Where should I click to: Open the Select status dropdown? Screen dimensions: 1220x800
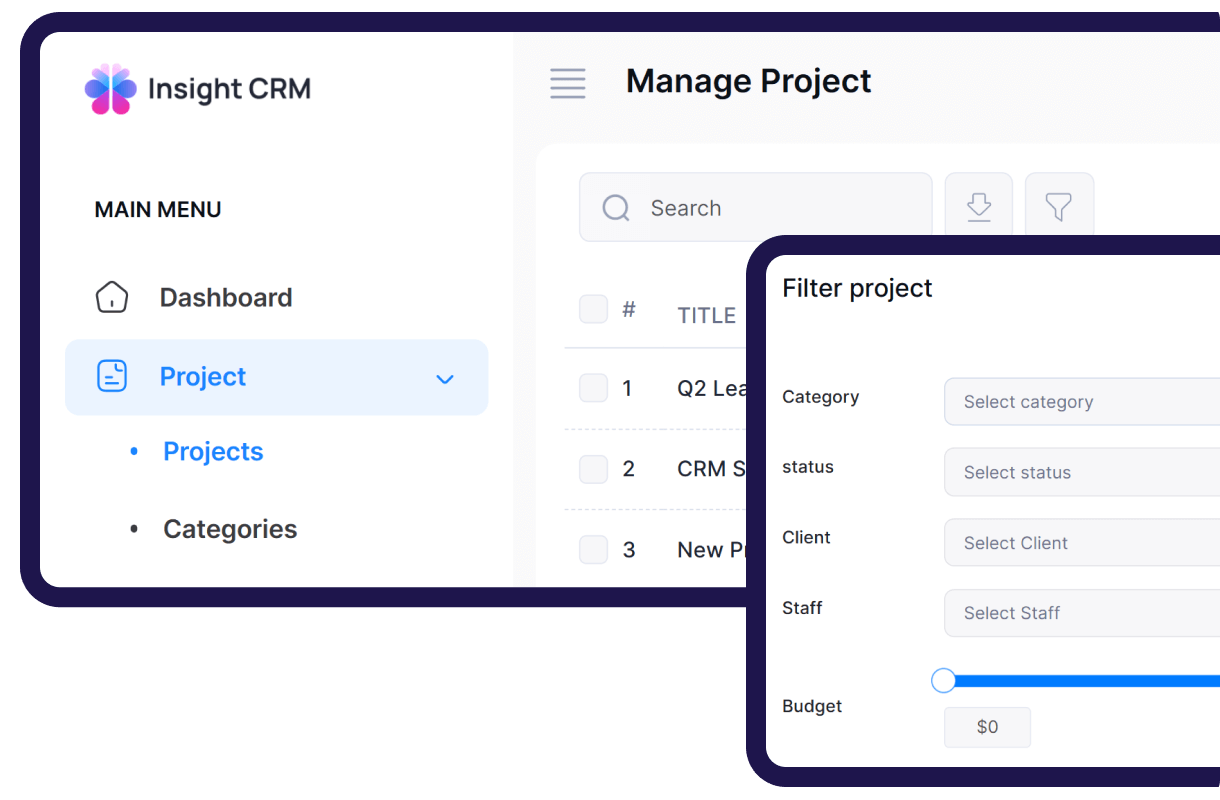point(1080,472)
